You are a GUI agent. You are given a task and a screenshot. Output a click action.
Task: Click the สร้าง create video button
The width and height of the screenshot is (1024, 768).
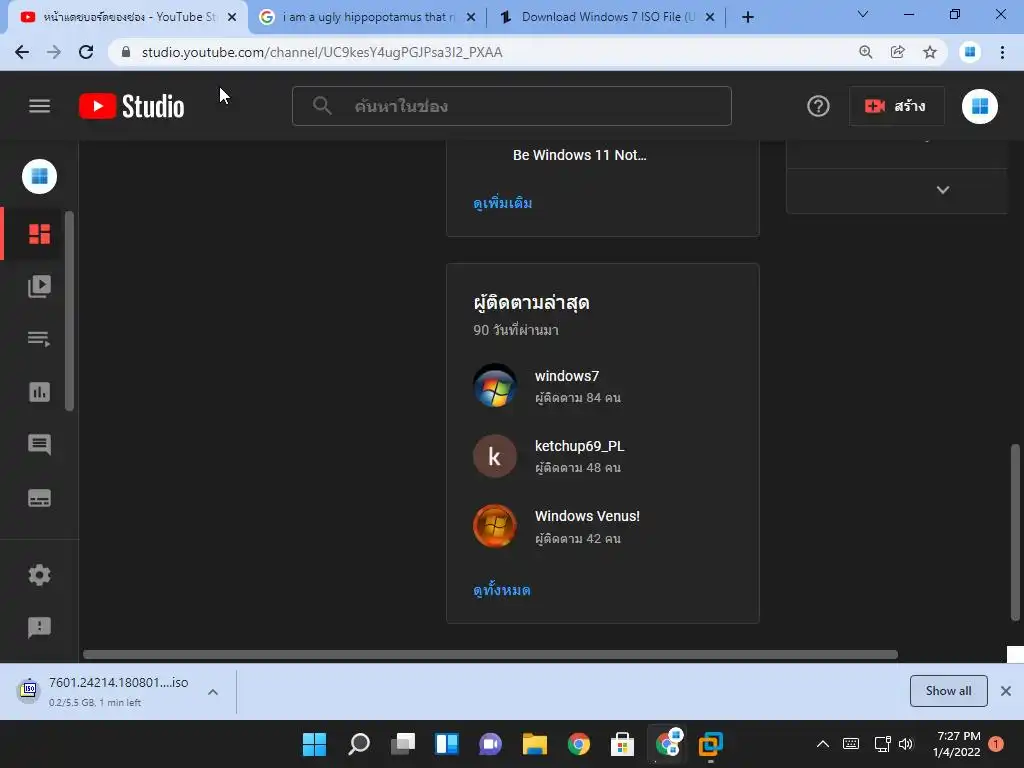coord(896,106)
